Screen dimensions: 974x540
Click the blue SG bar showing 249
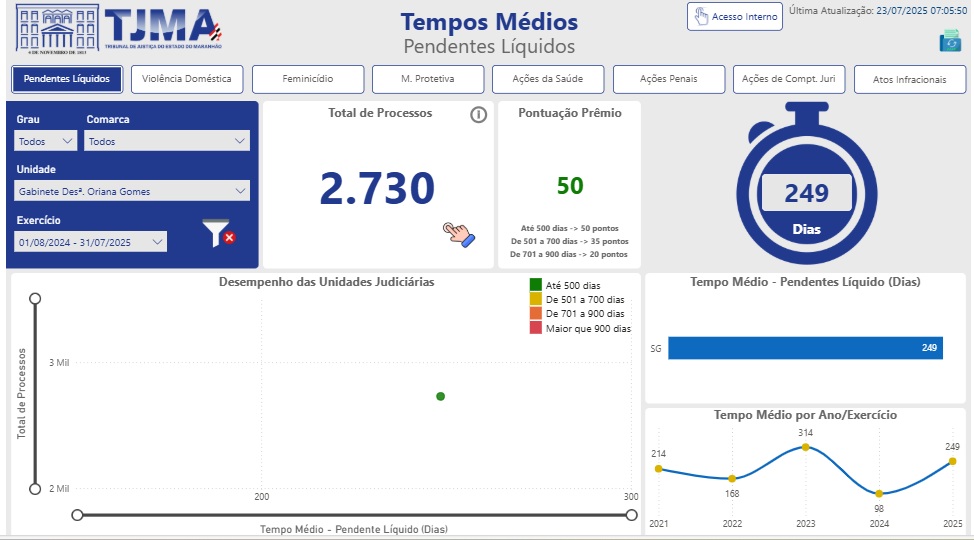(806, 348)
